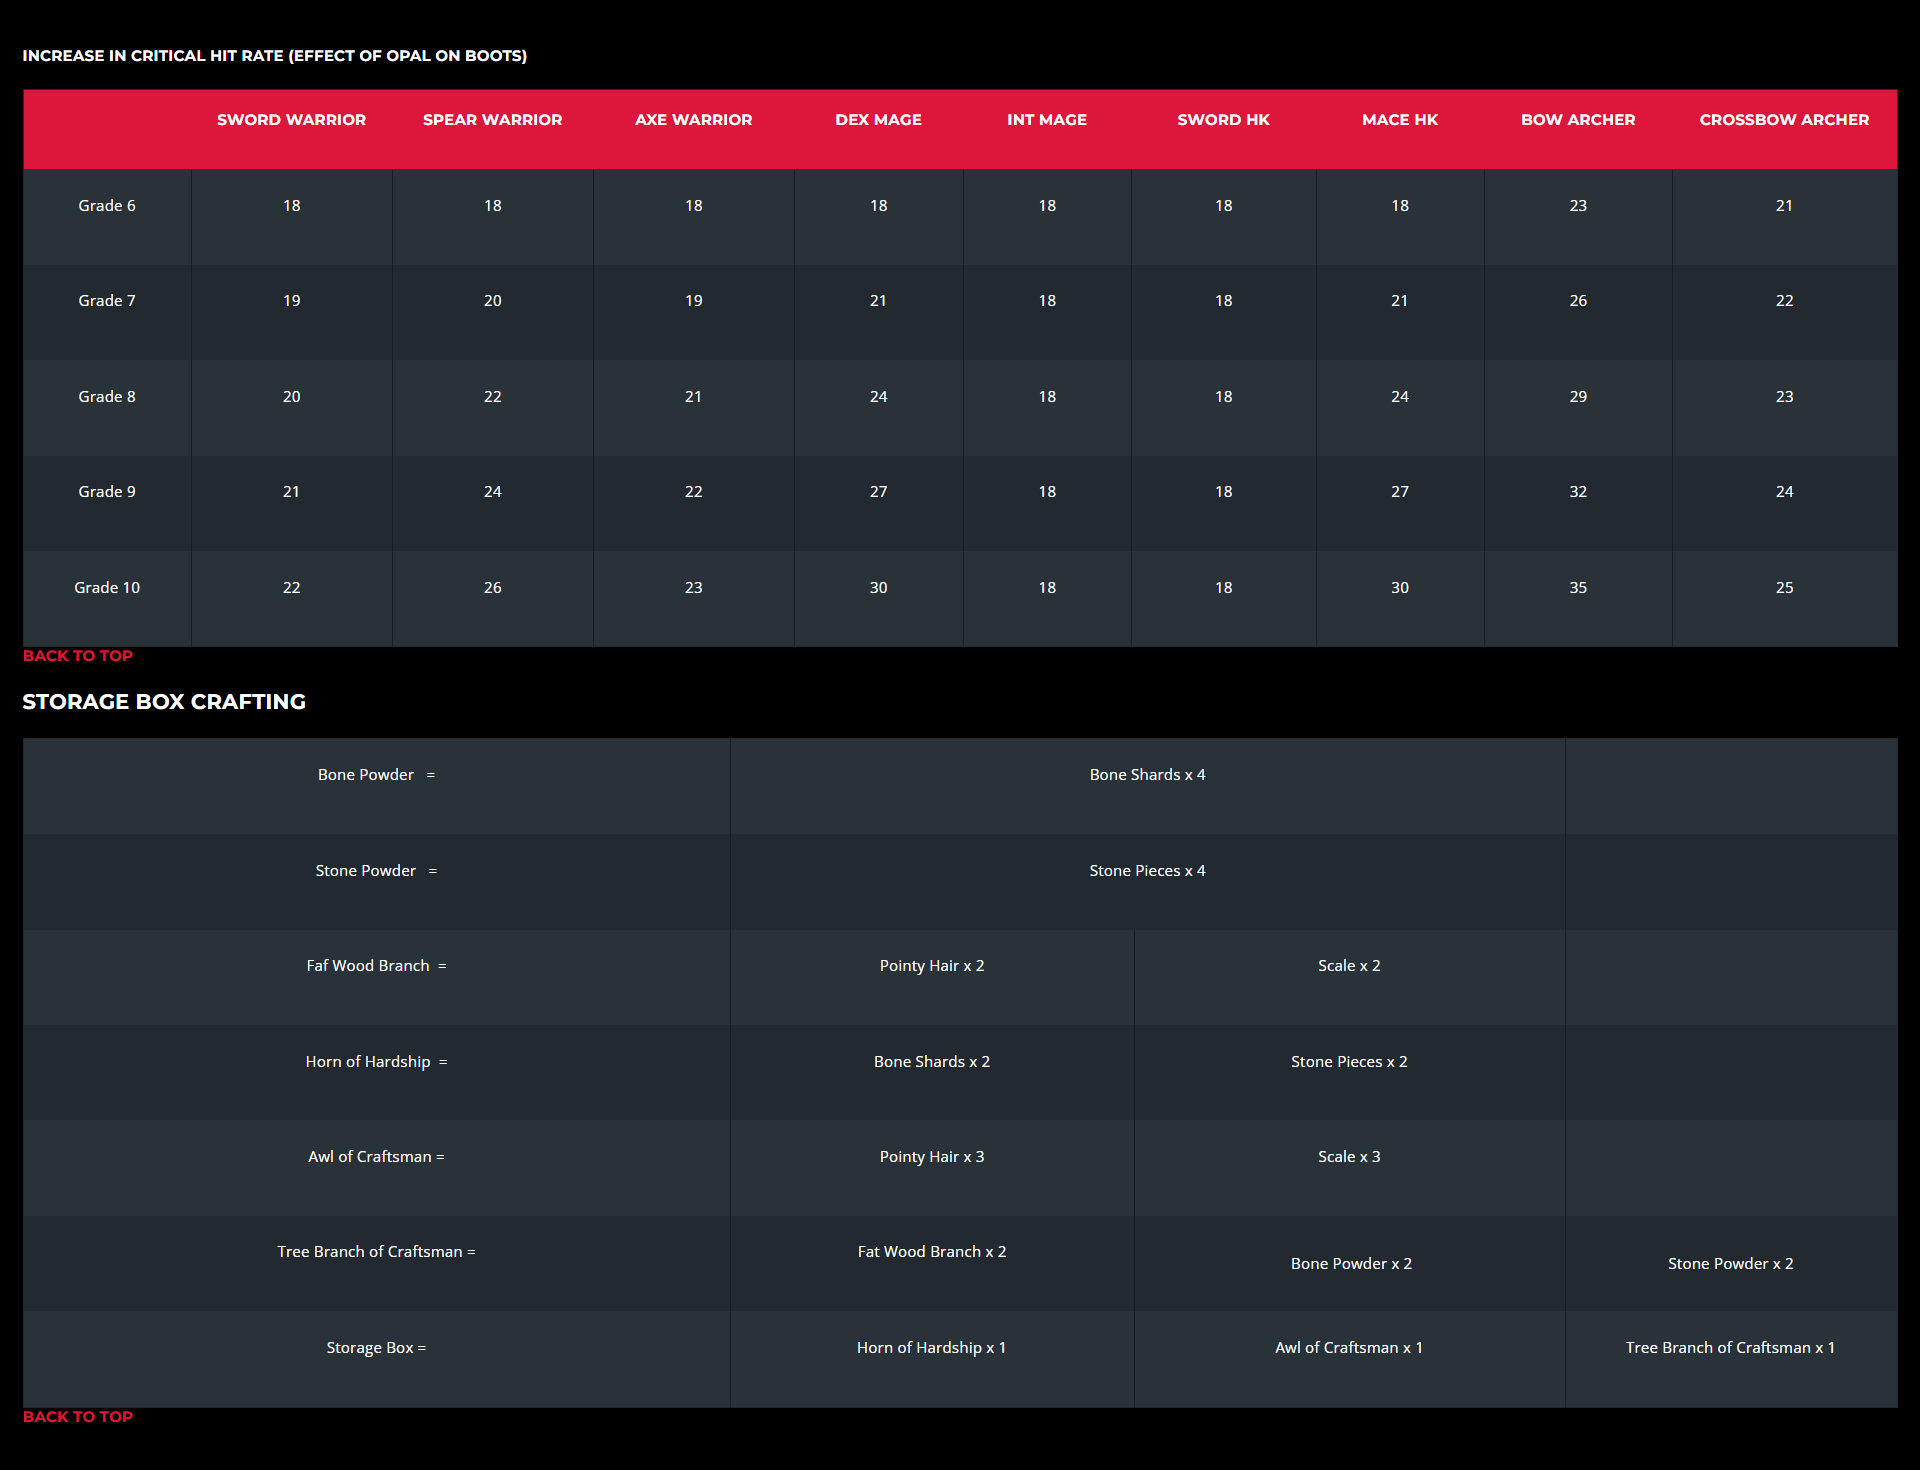The height and width of the screenshot is (1470, 1920).
Task: Select the Grade 10 row label
Action: pos(107,588)
